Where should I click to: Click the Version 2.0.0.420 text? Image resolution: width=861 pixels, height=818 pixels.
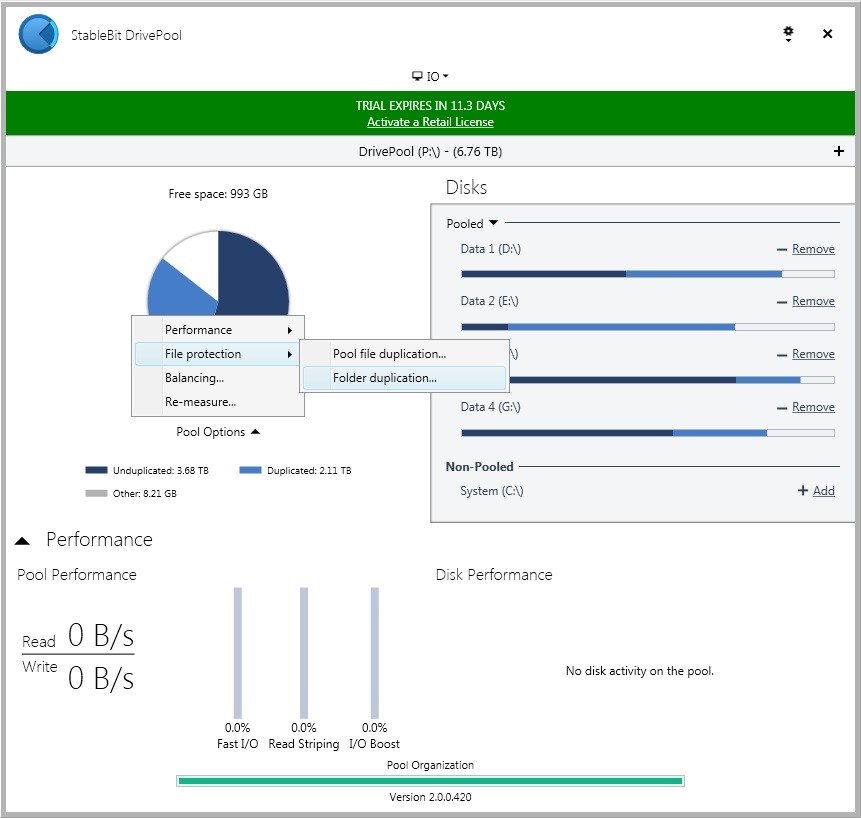pos(430,797)
